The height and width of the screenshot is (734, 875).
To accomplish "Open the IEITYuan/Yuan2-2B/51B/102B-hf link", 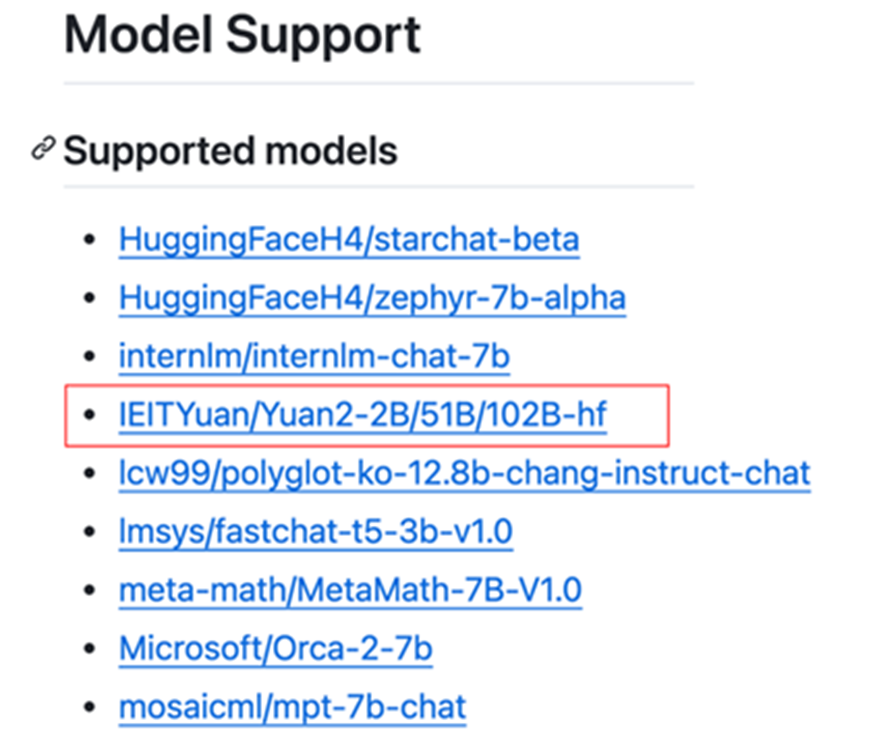I will click(x=362, y=414).
